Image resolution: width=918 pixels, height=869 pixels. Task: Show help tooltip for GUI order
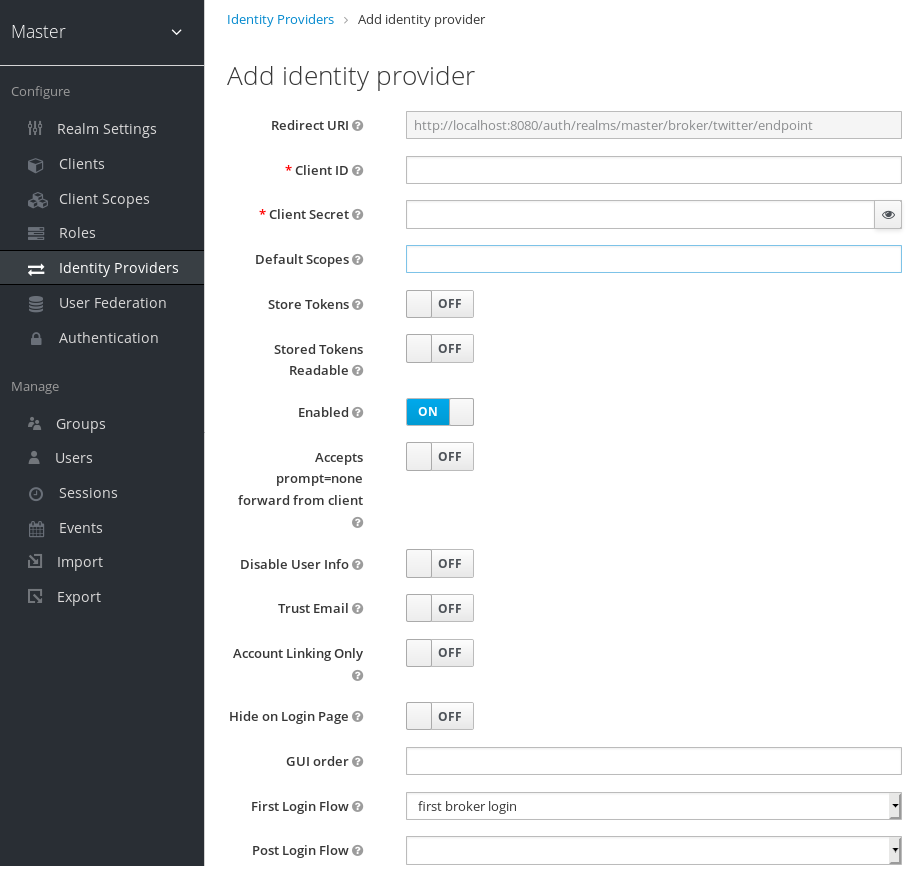tap(358, 761)
